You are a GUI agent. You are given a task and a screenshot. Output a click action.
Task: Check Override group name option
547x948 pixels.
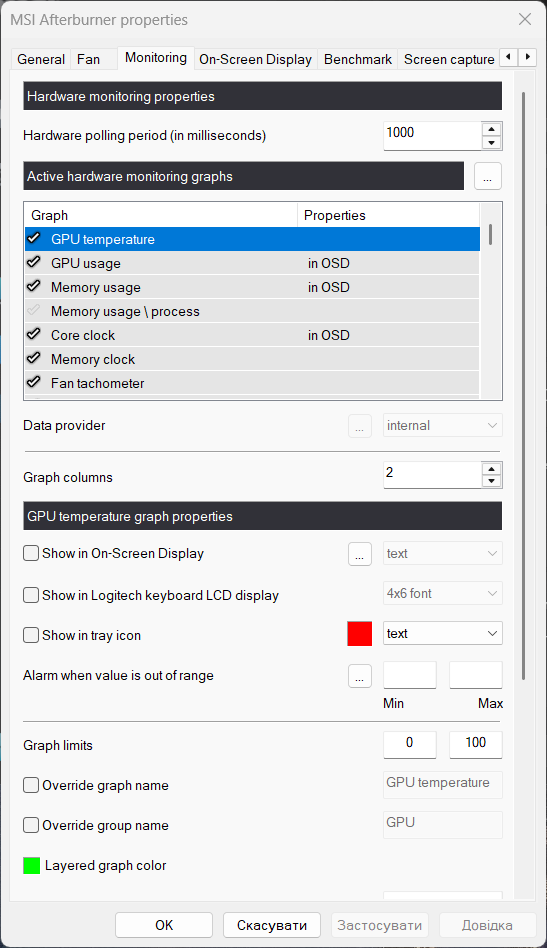(31, 825)
